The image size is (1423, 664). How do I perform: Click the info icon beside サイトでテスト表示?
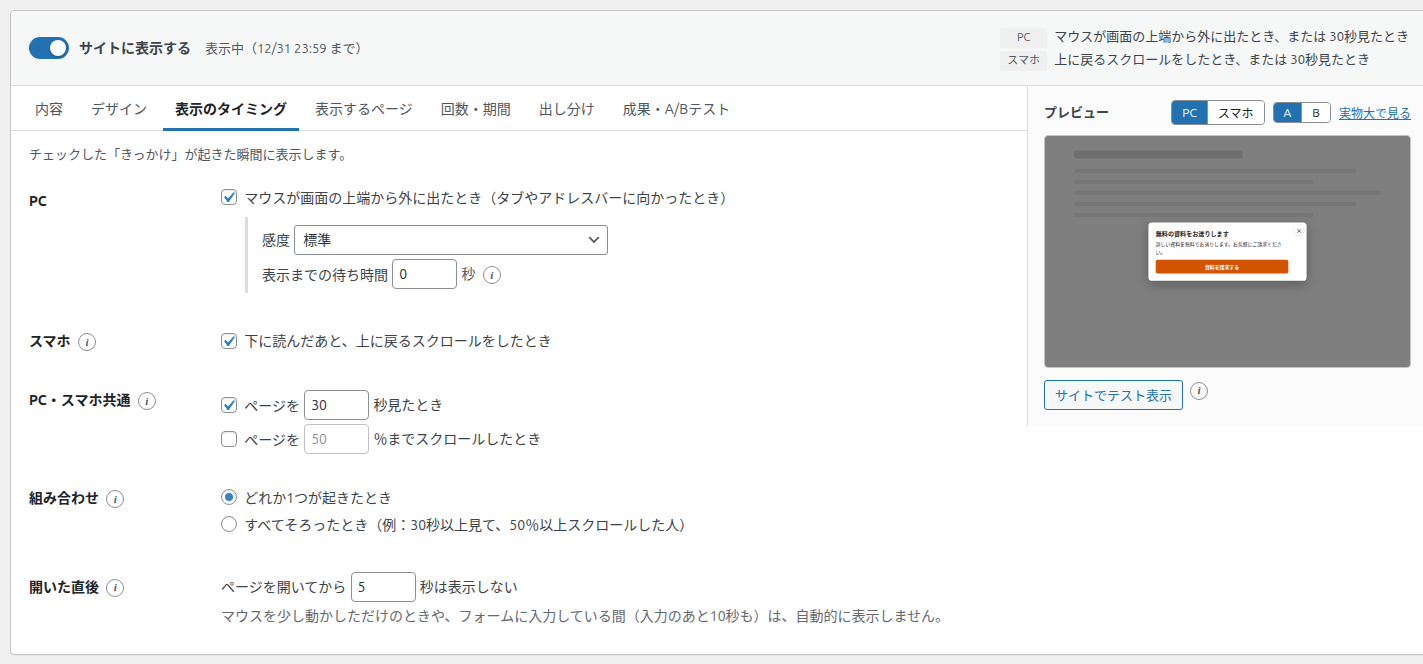[1200, 391]
